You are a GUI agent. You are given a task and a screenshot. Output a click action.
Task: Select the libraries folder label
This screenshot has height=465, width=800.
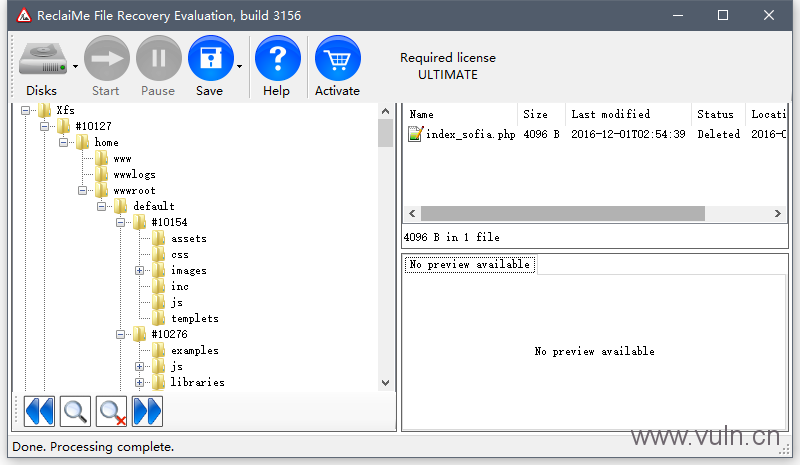click(x=197, y=382)
